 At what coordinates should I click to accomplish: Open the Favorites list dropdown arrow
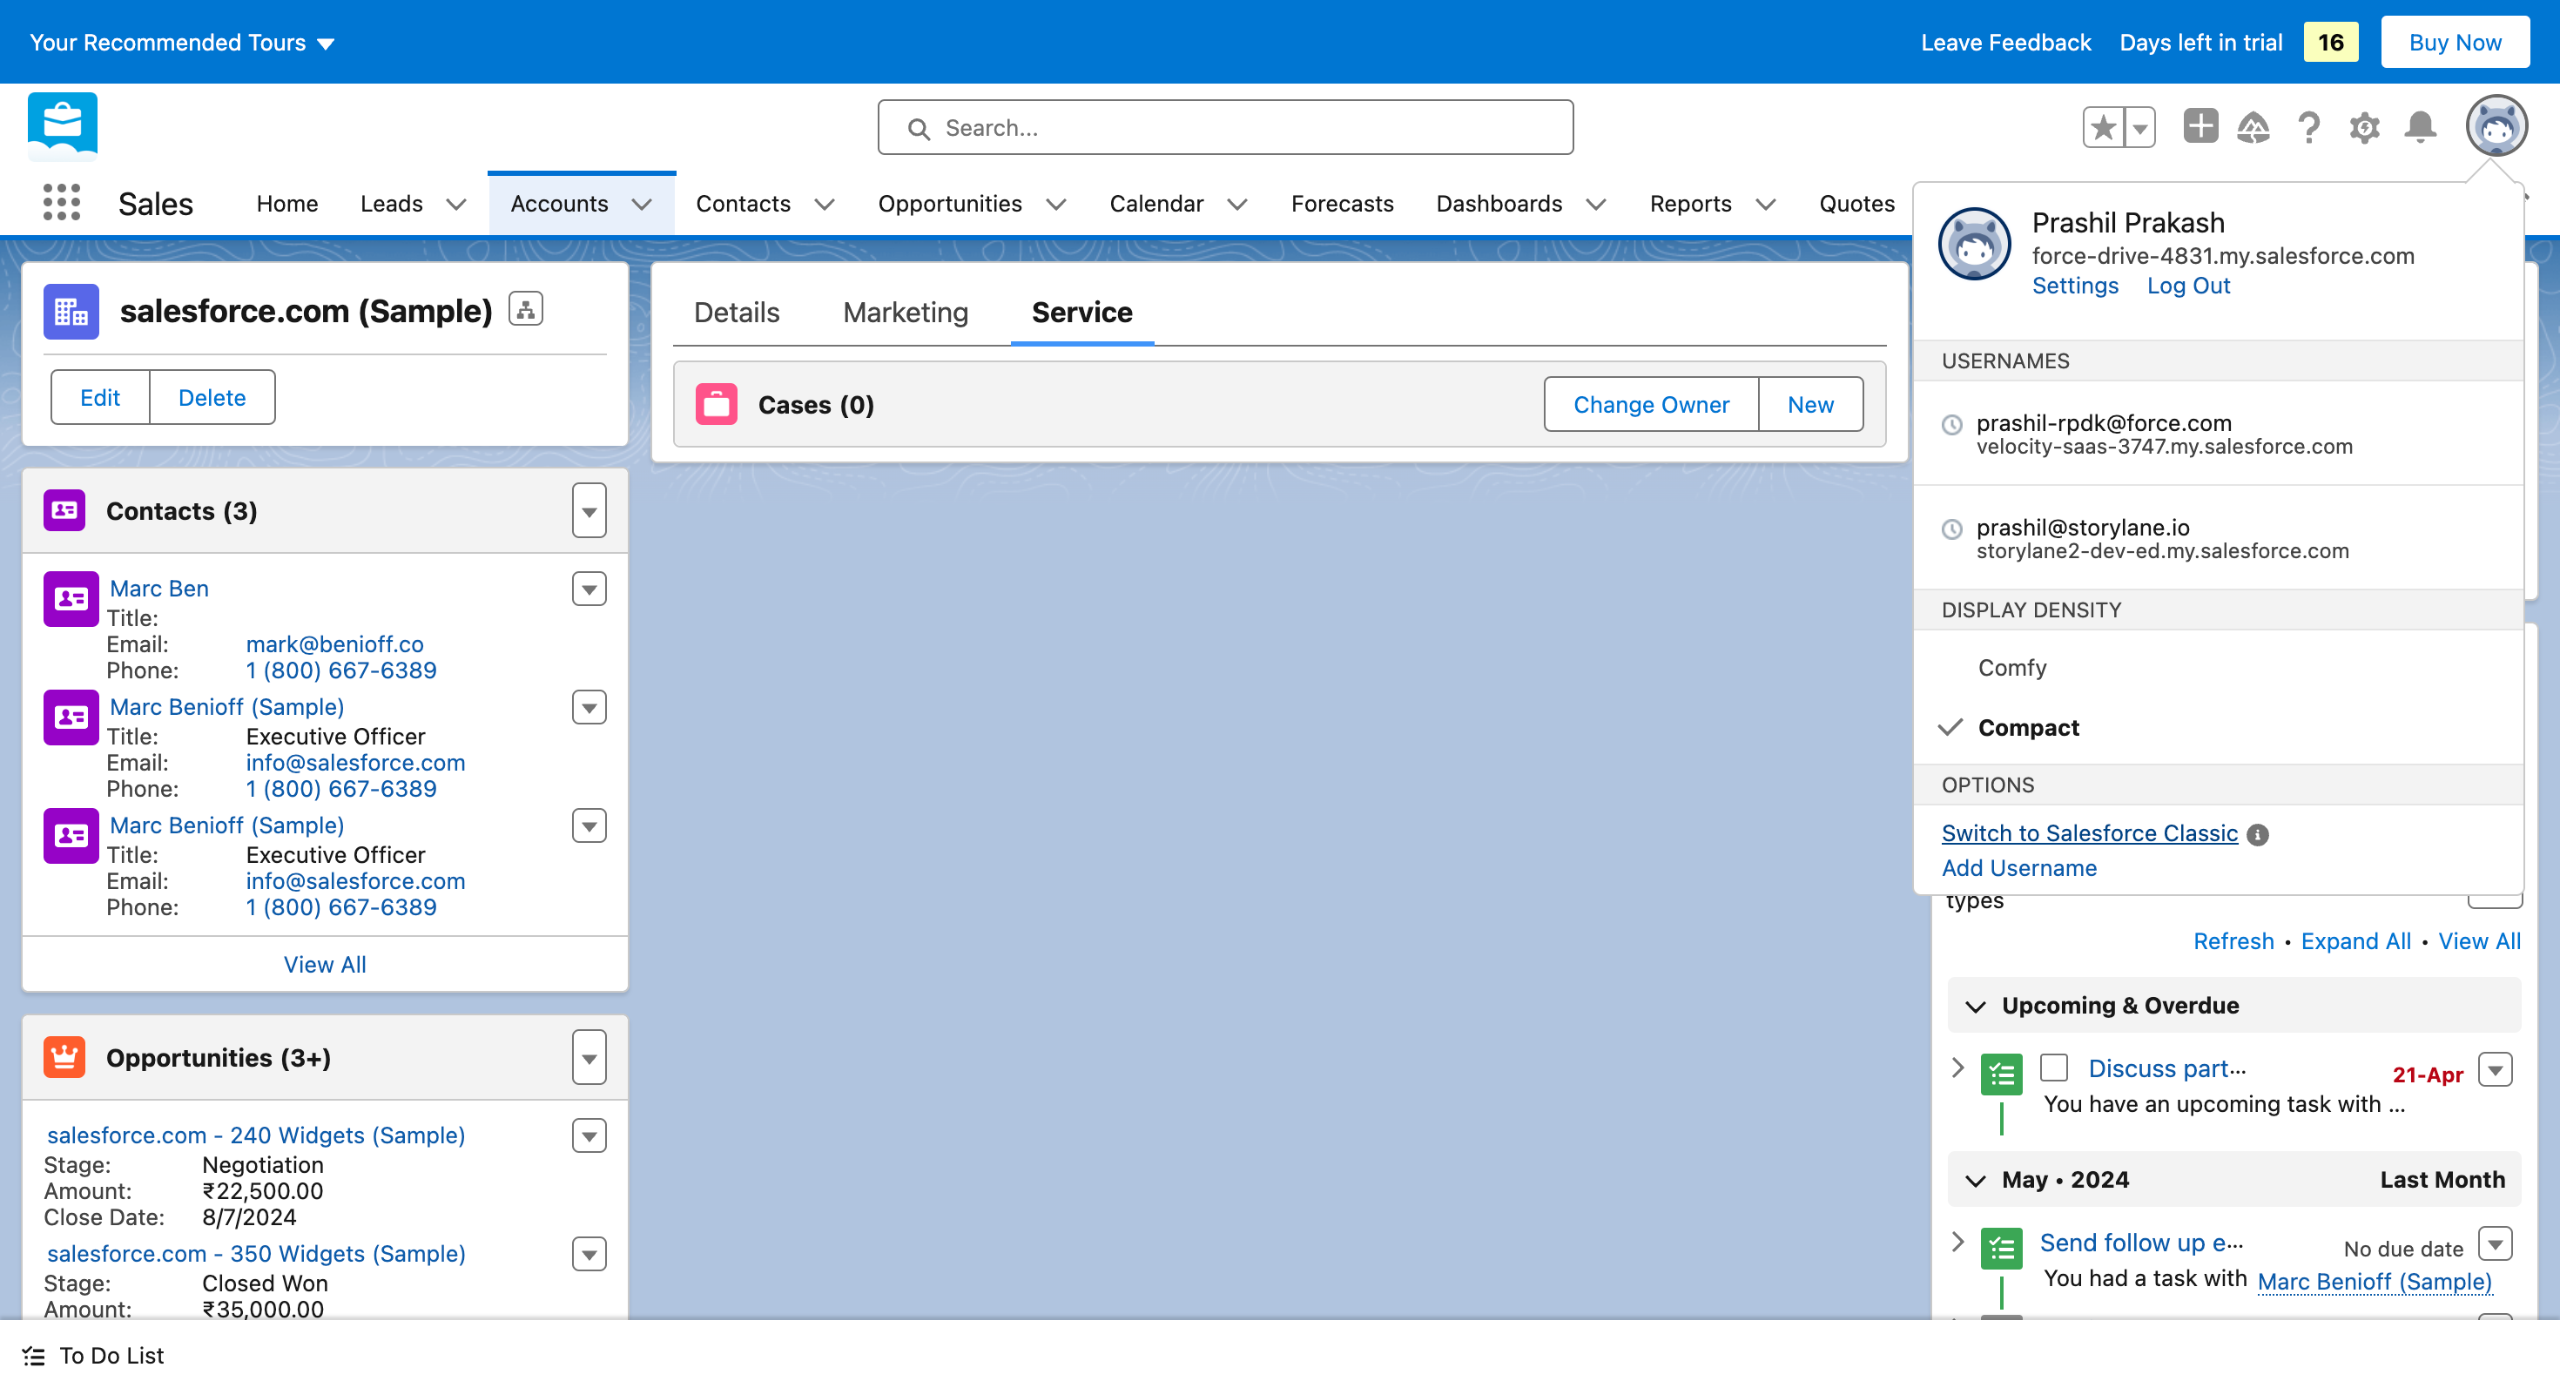(2141, 127)
